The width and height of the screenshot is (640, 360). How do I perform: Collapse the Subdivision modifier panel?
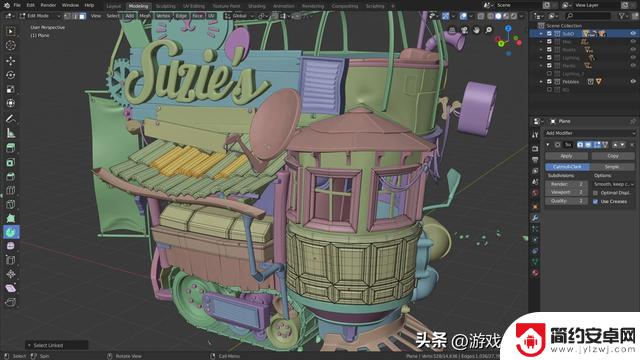coord(548,145)
